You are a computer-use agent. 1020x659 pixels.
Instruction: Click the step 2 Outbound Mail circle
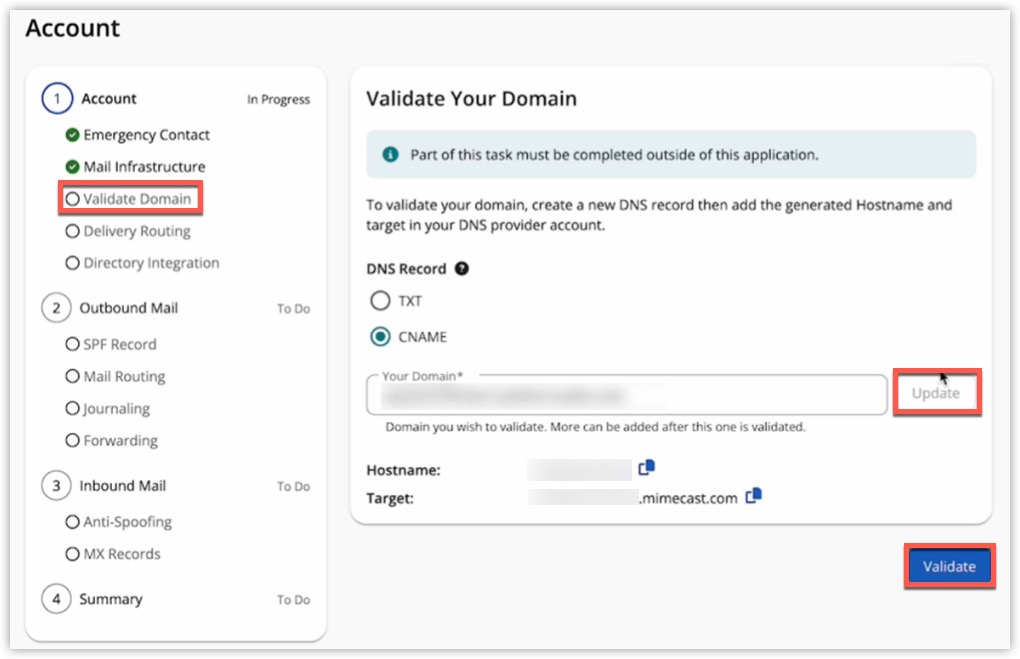tap(57, 308)
